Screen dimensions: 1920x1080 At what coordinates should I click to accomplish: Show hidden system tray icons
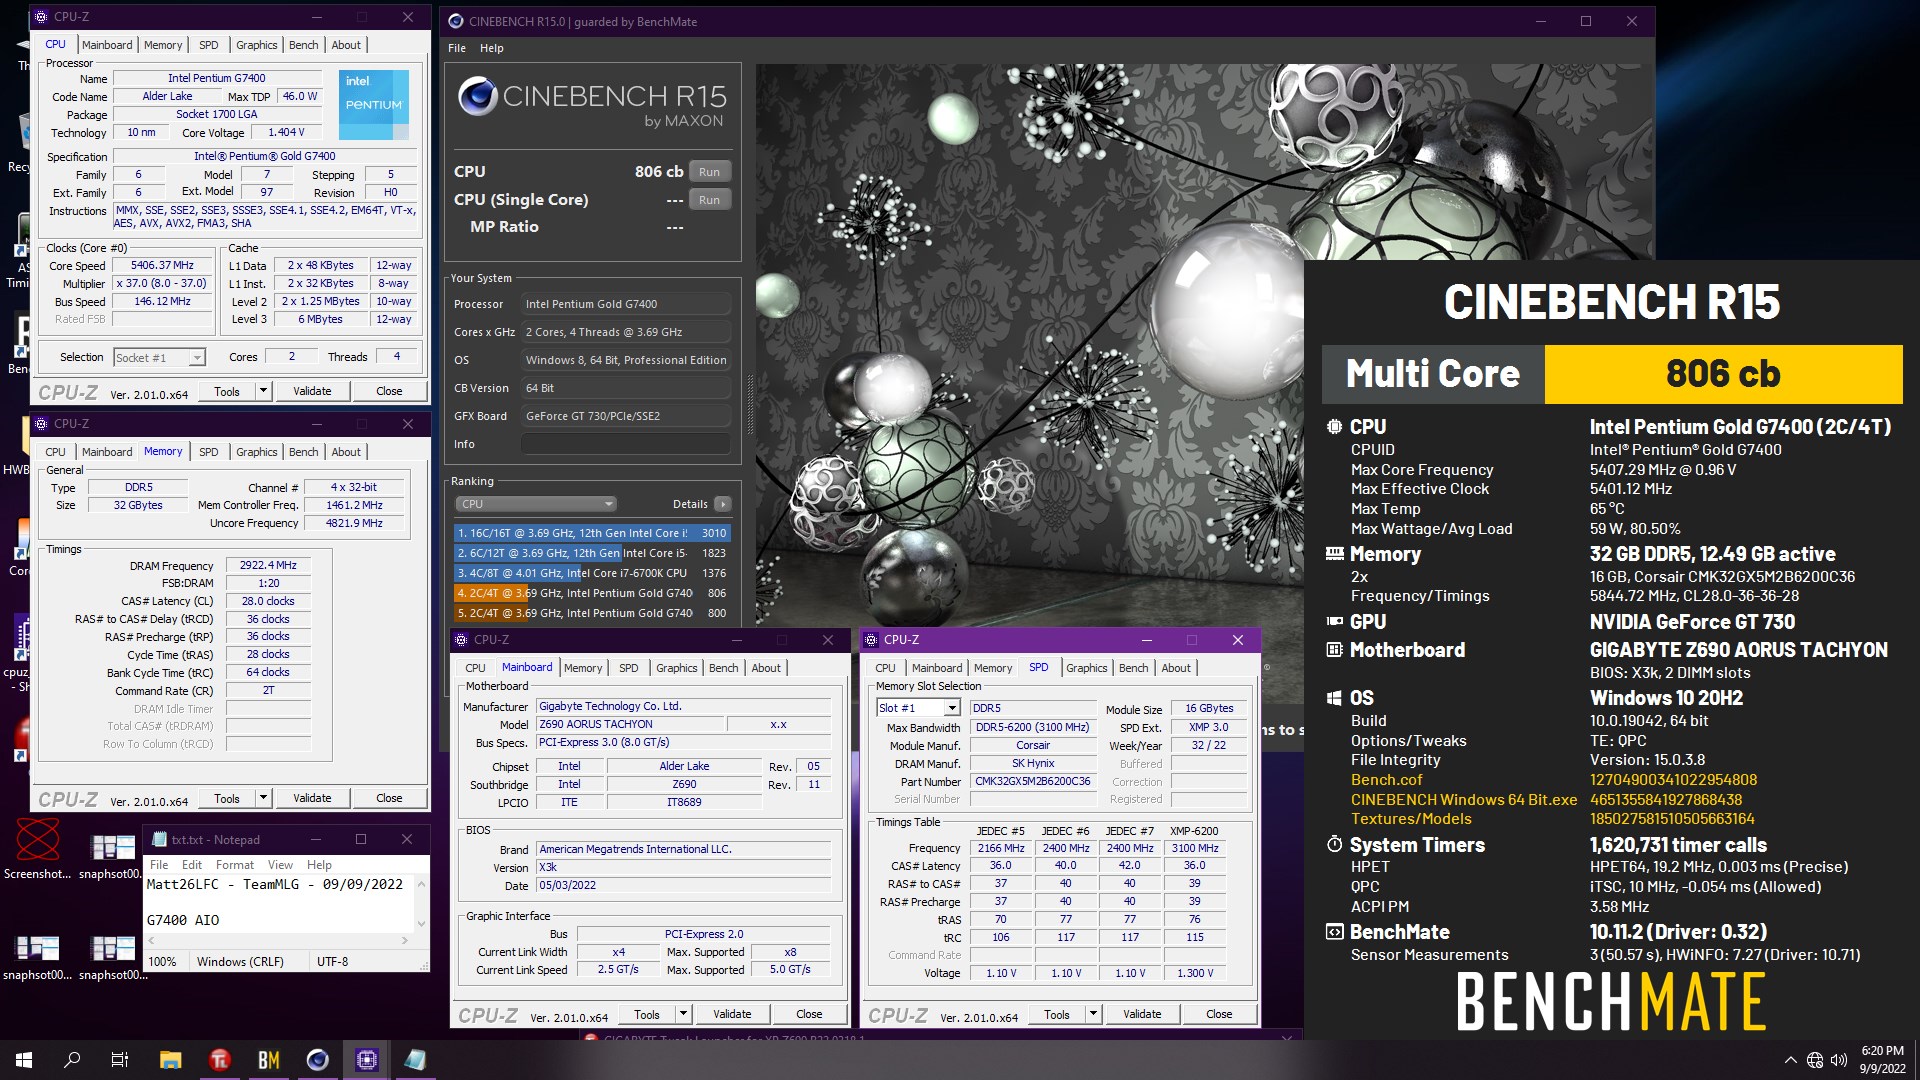click(x=1790, y=1060)
